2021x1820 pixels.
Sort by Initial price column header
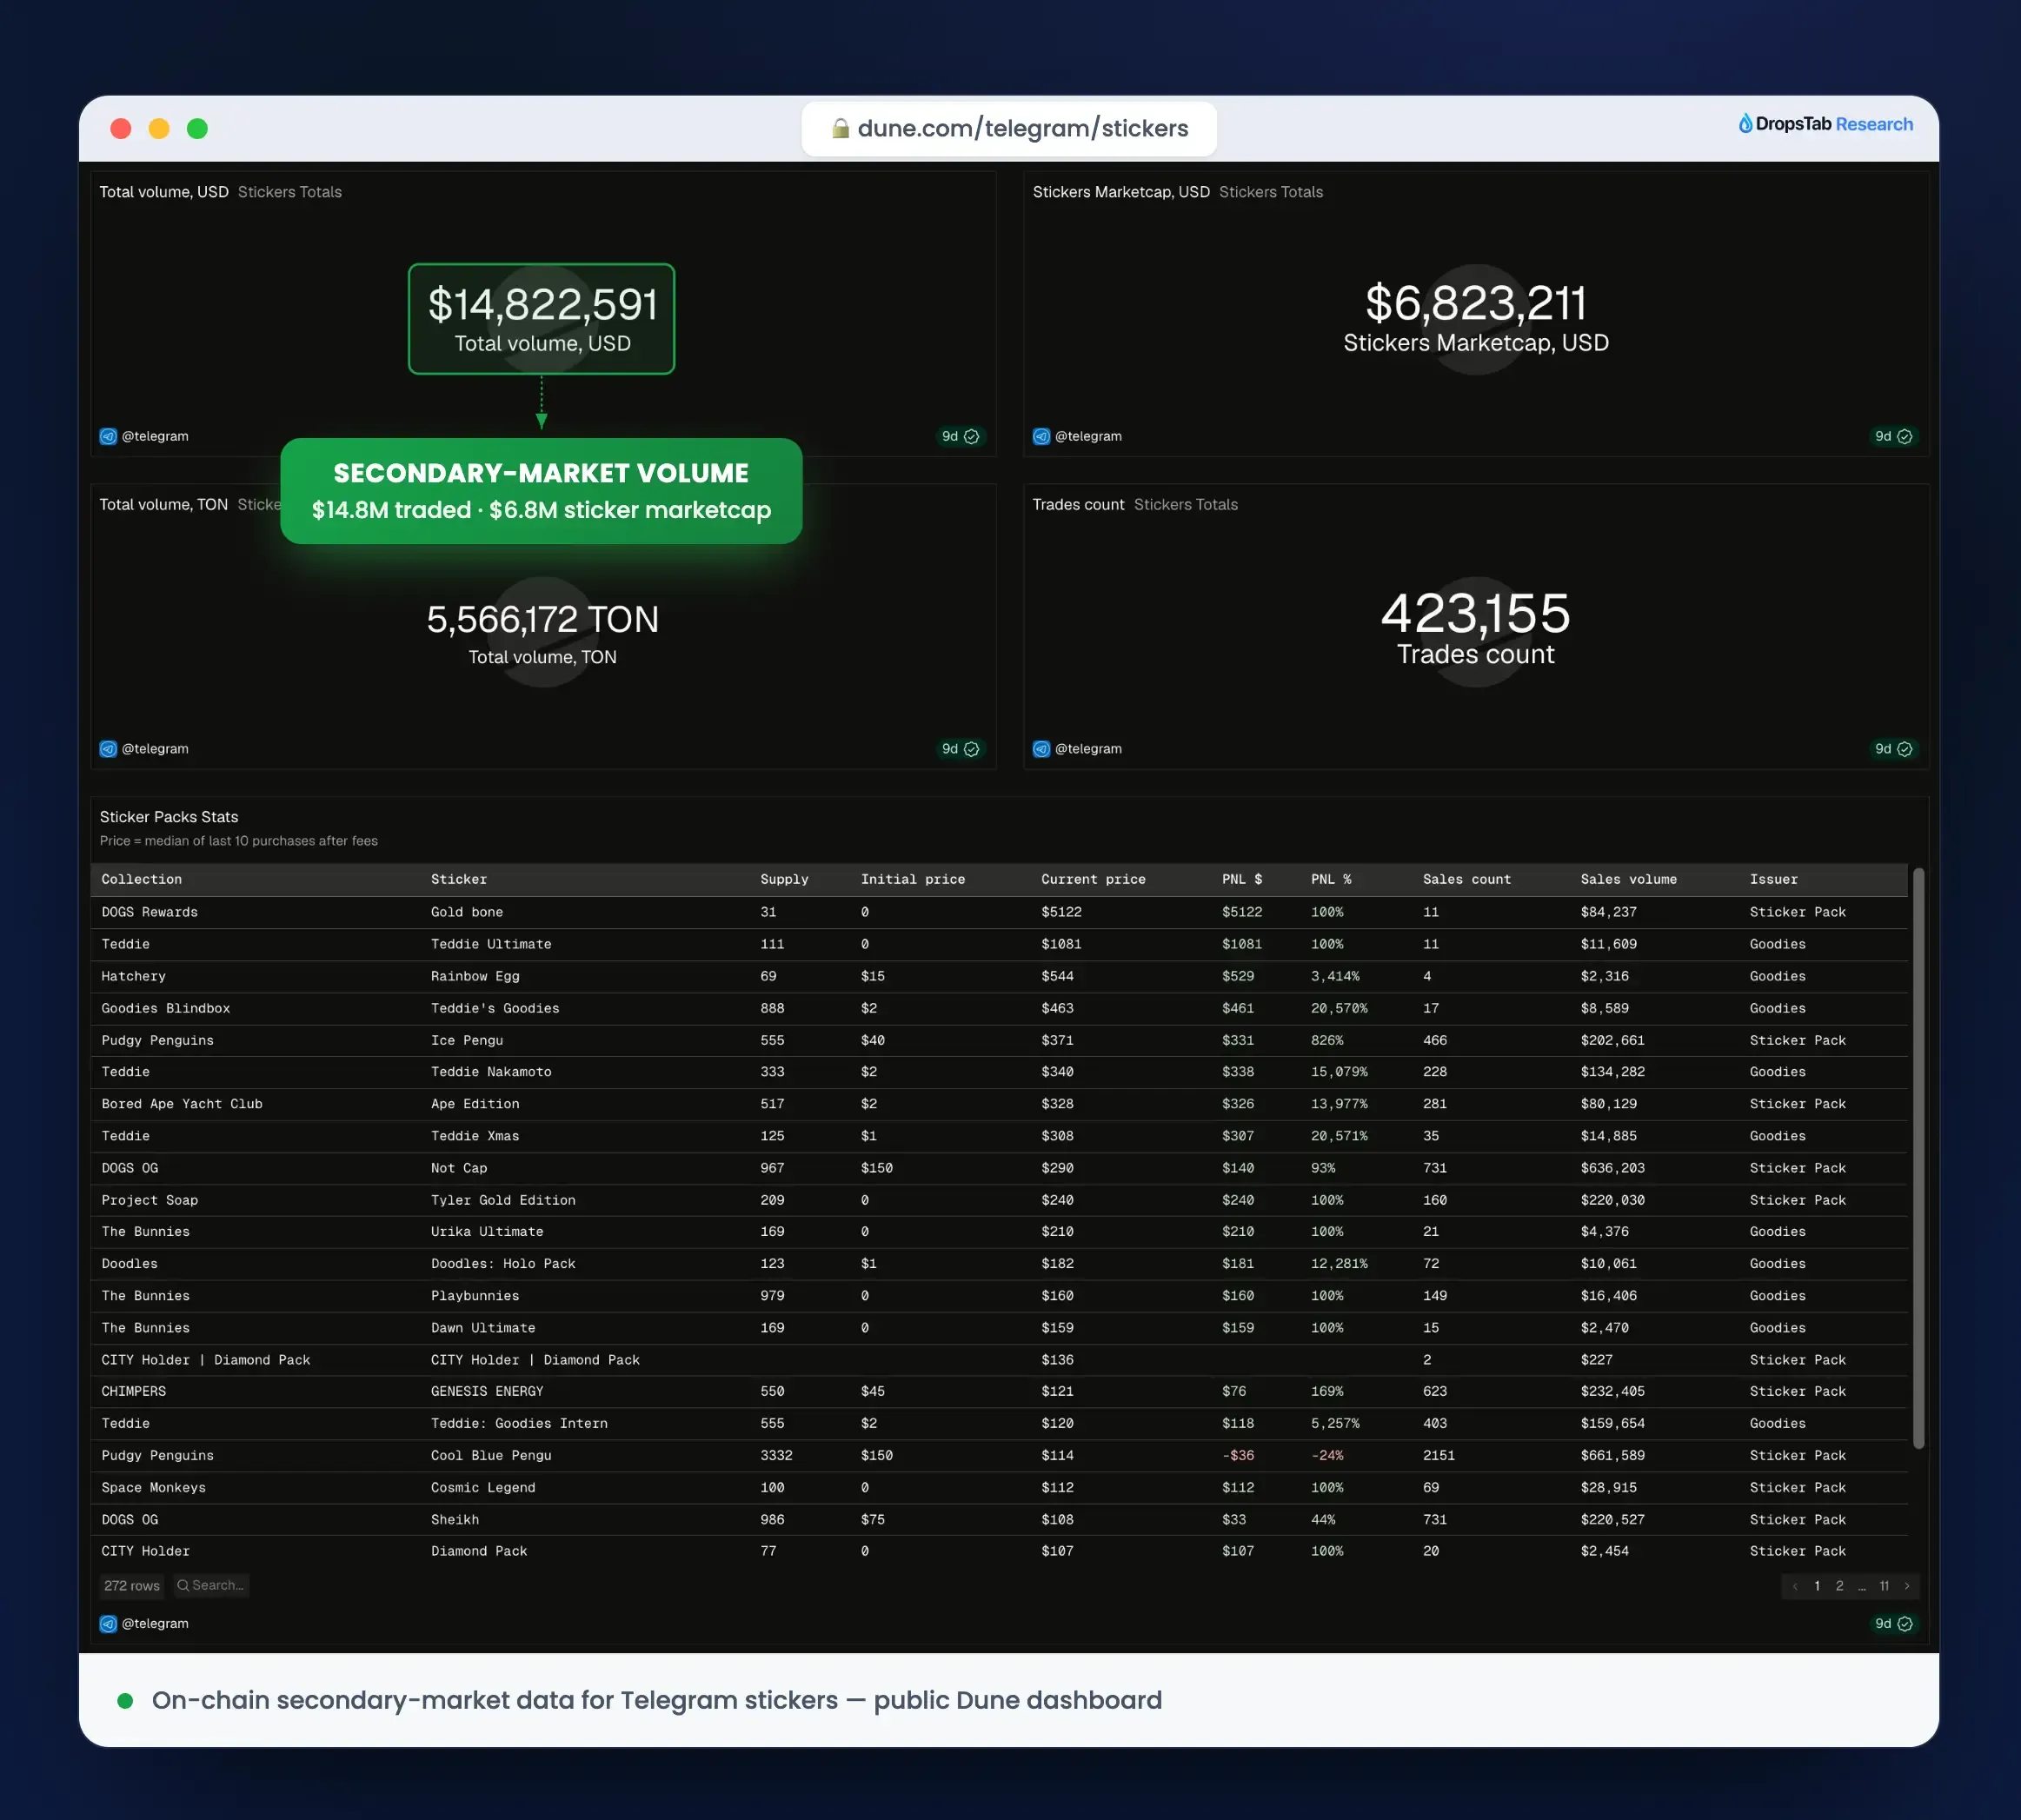click(913, 879)
